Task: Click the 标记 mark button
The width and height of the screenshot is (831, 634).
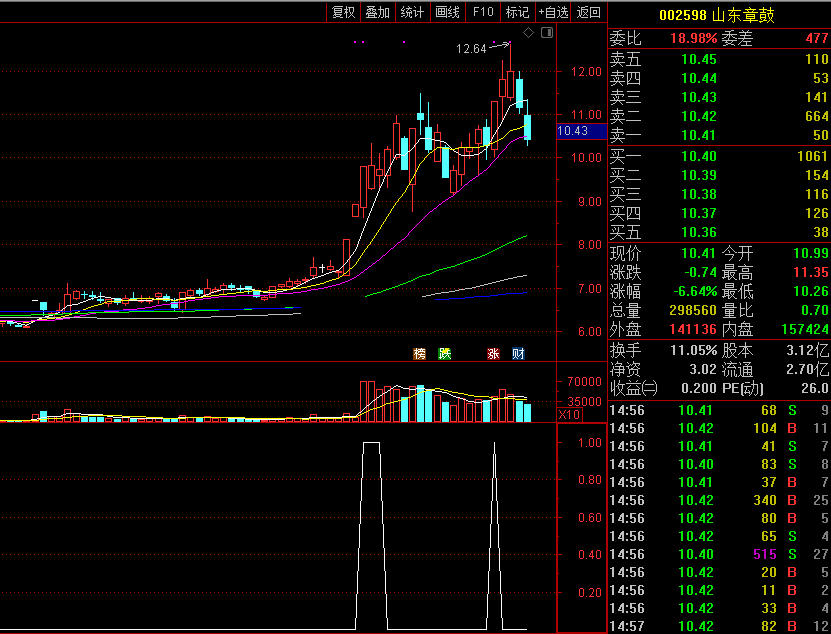Action: tap(517, 12)
